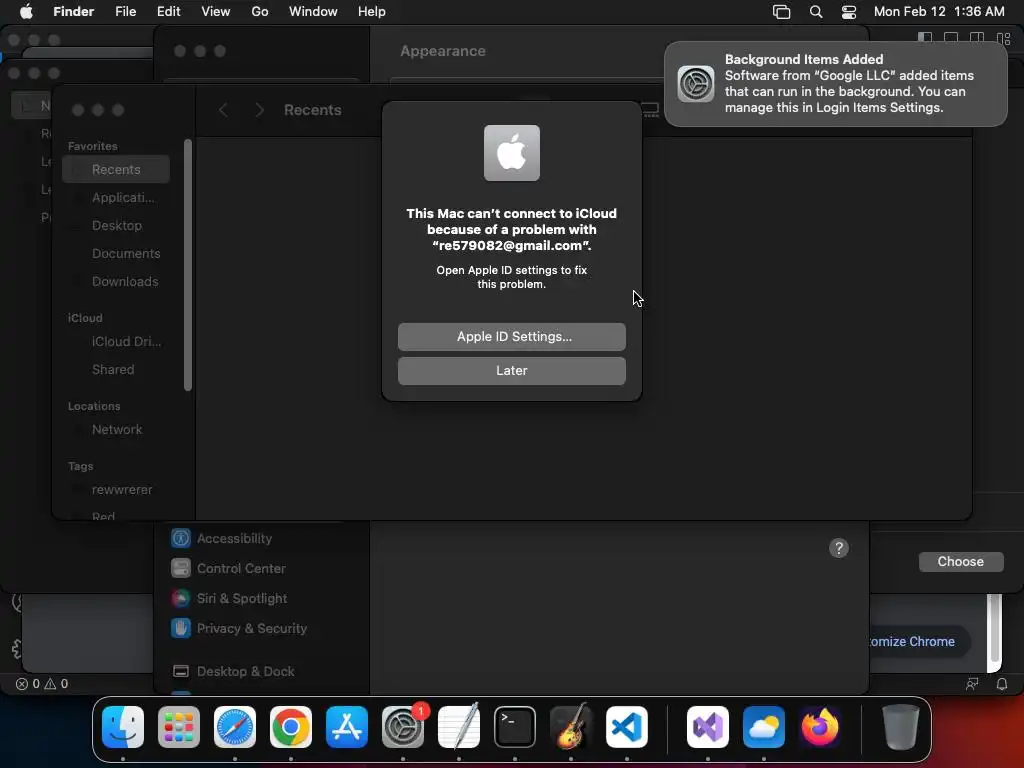Open the Window menu
The width and height of the screenshot is (1024, 768).
coord(313,11)
